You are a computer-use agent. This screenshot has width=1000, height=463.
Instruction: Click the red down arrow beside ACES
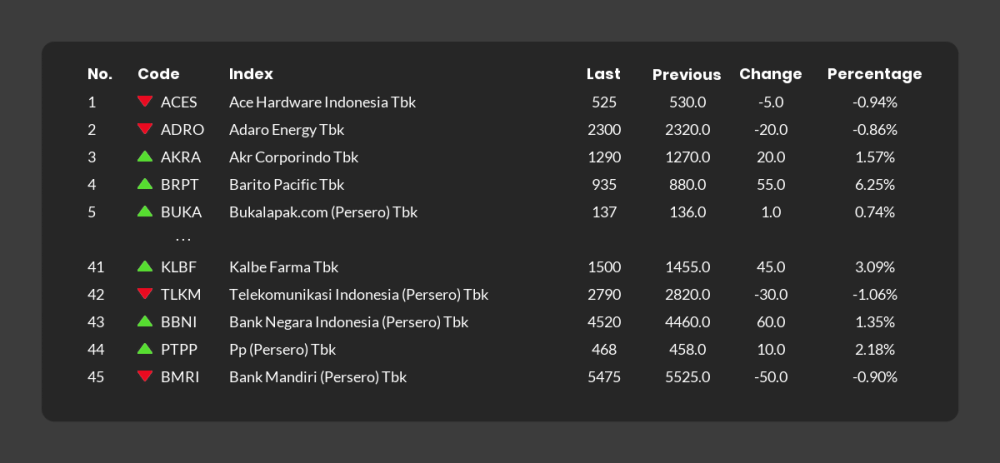(x=145, y=101)
